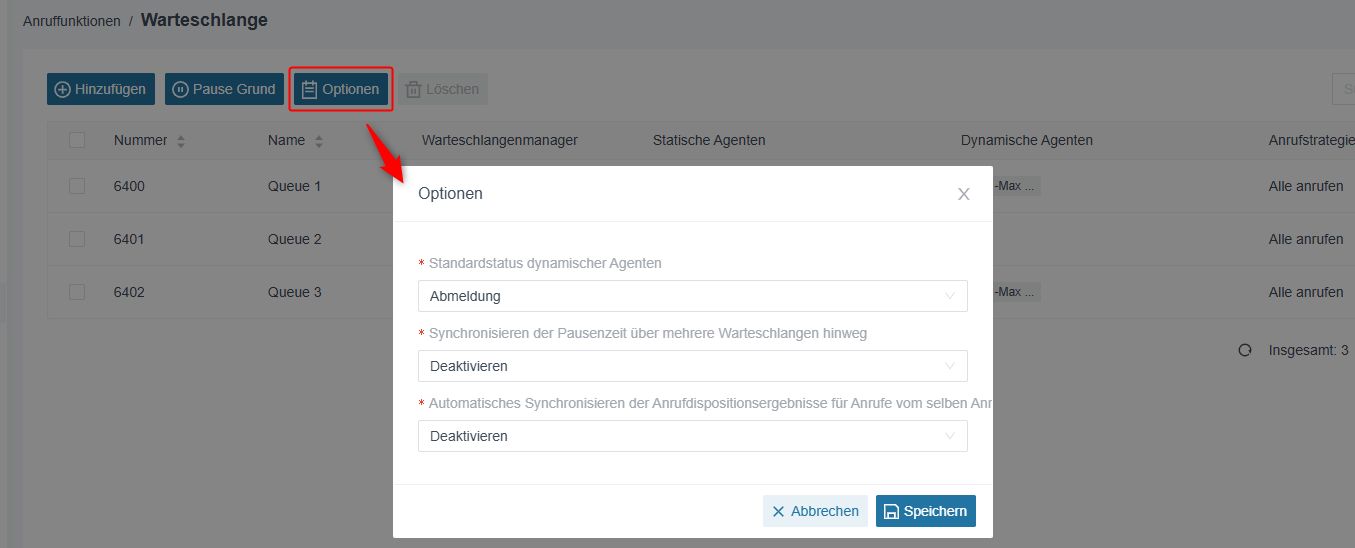Click the Statische Agenten column header
This screenshot has width=1355, height=548.
pos(709,140)
